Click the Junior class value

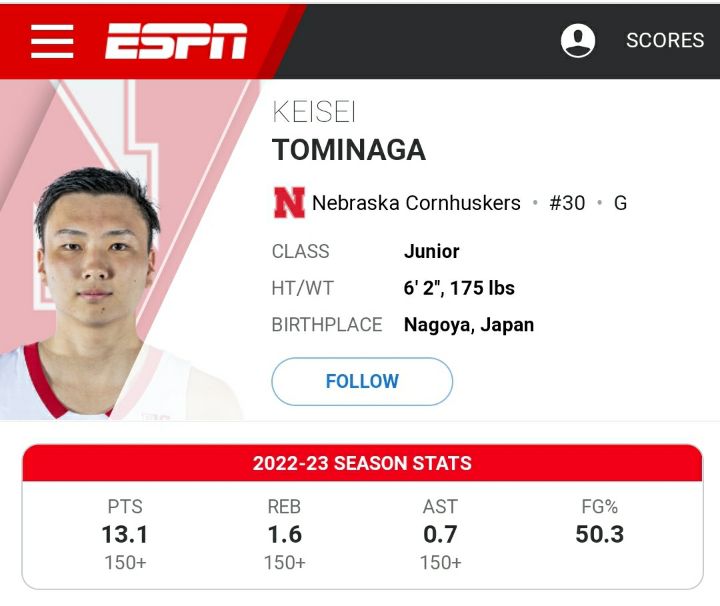click(x=432, y=251)
